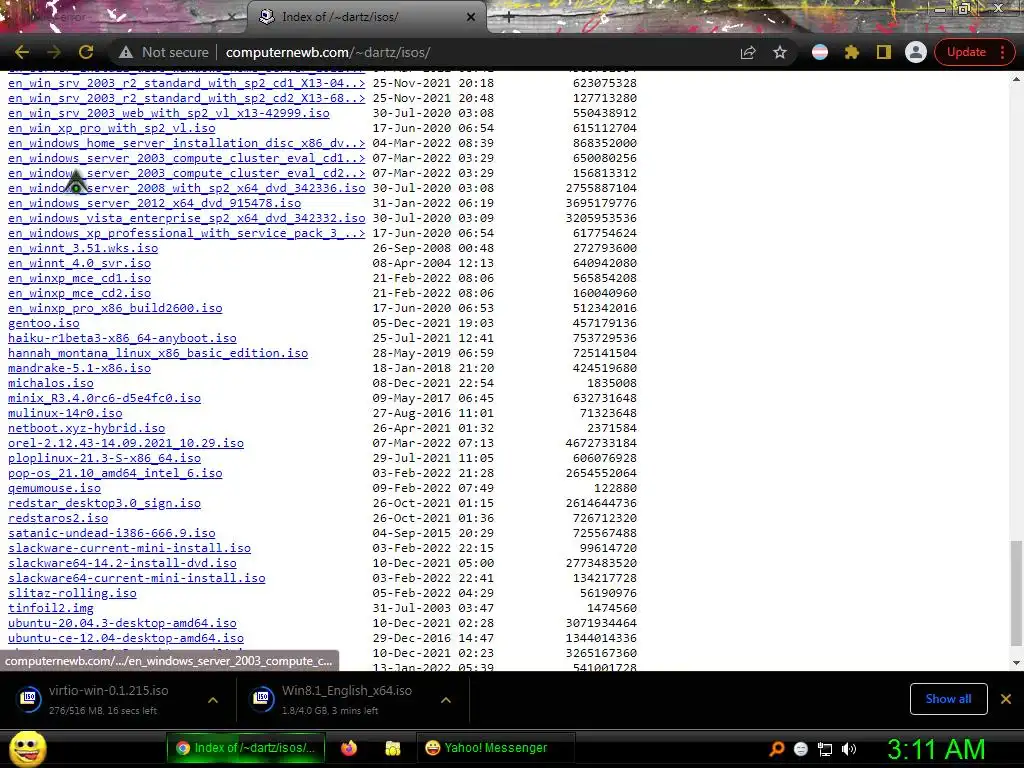Reload the page with the refresh icon
1024x768 pixels.
tap(86, 52)
